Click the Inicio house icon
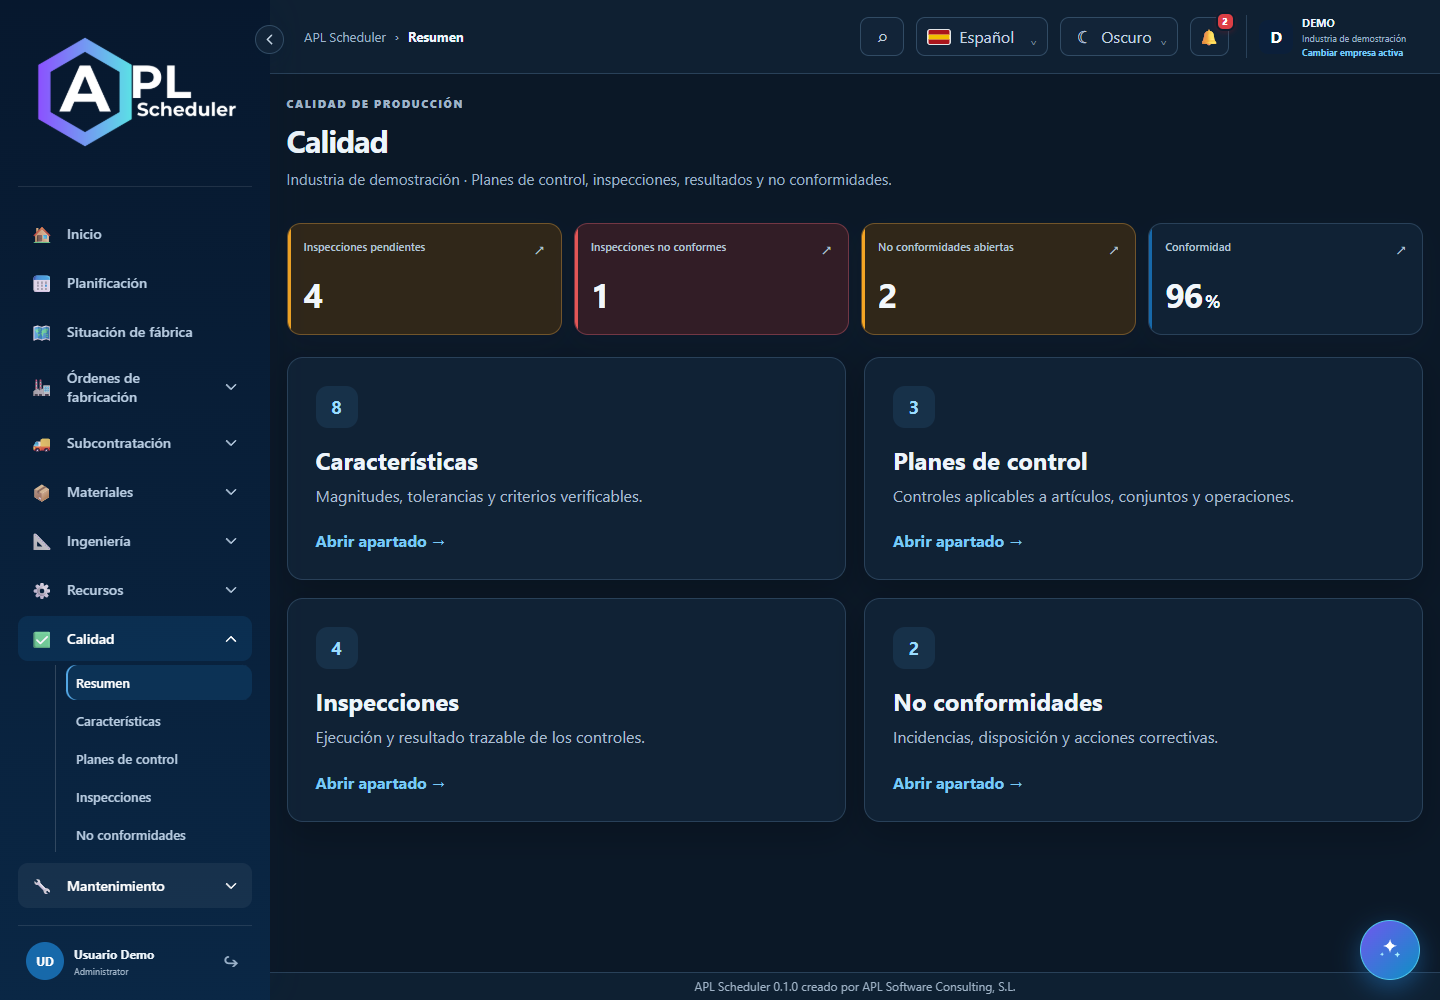1440x1000 pixels. [42, 235]
